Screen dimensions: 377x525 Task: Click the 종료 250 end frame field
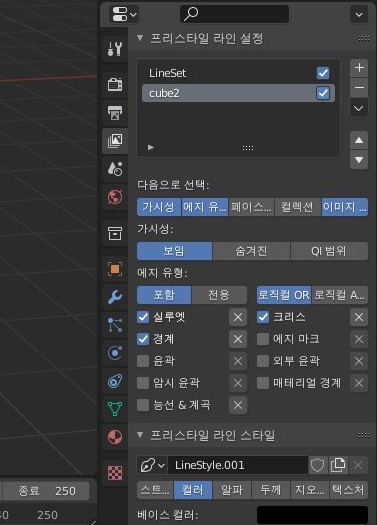[x=47, y=491]
